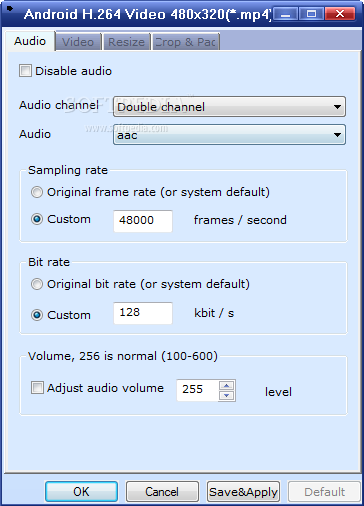
Task: Select Original bit rate radio option
Action: [x=37, y=284]
